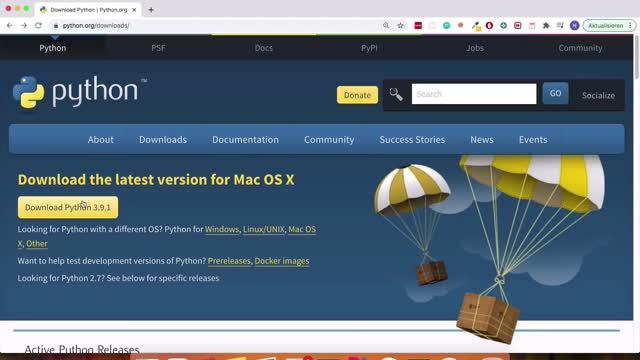
Task: Open the News main menu item
Action: [x=482, y=140]
